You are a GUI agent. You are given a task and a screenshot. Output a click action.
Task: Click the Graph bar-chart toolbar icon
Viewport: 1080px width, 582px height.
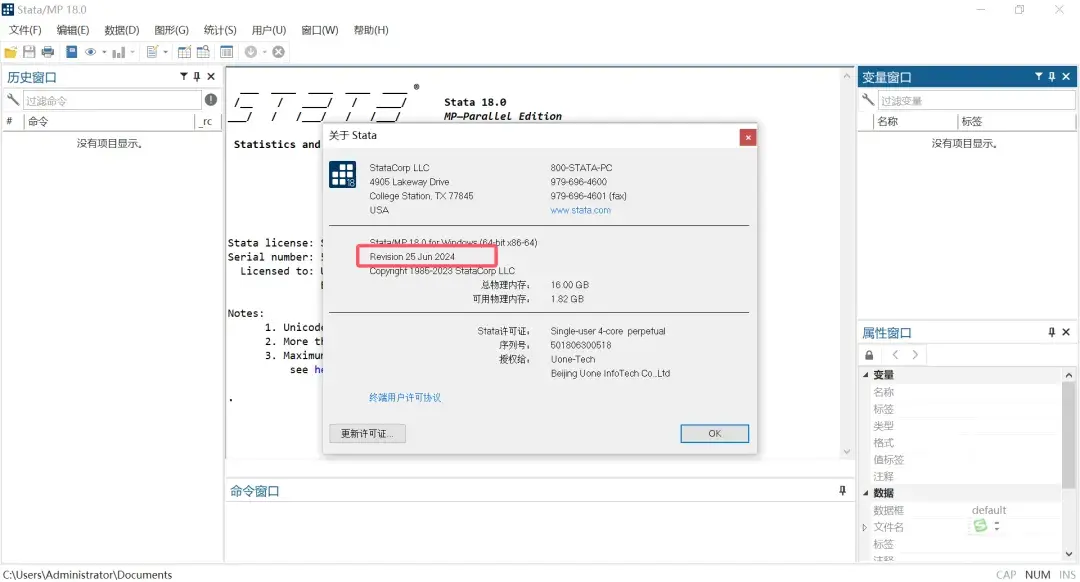coord(118,52)
